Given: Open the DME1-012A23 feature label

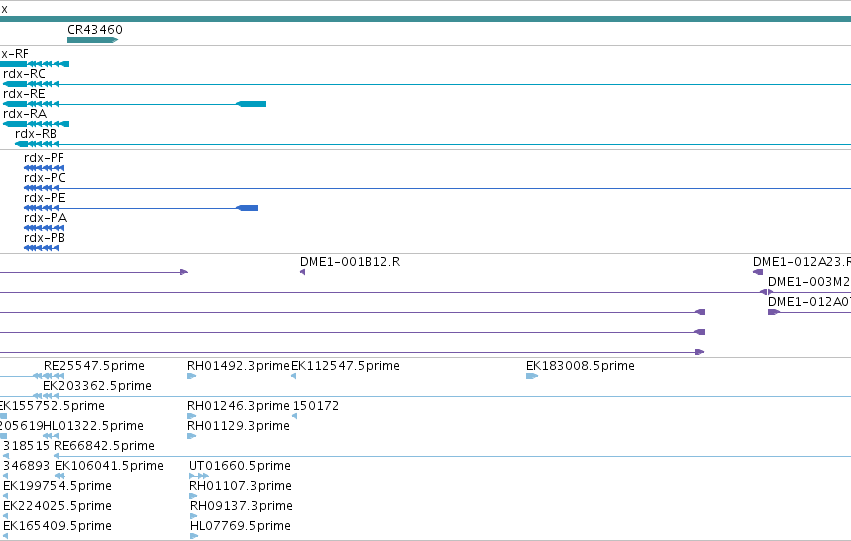Looking at the screenshot, I should click(x=802, y=262).
